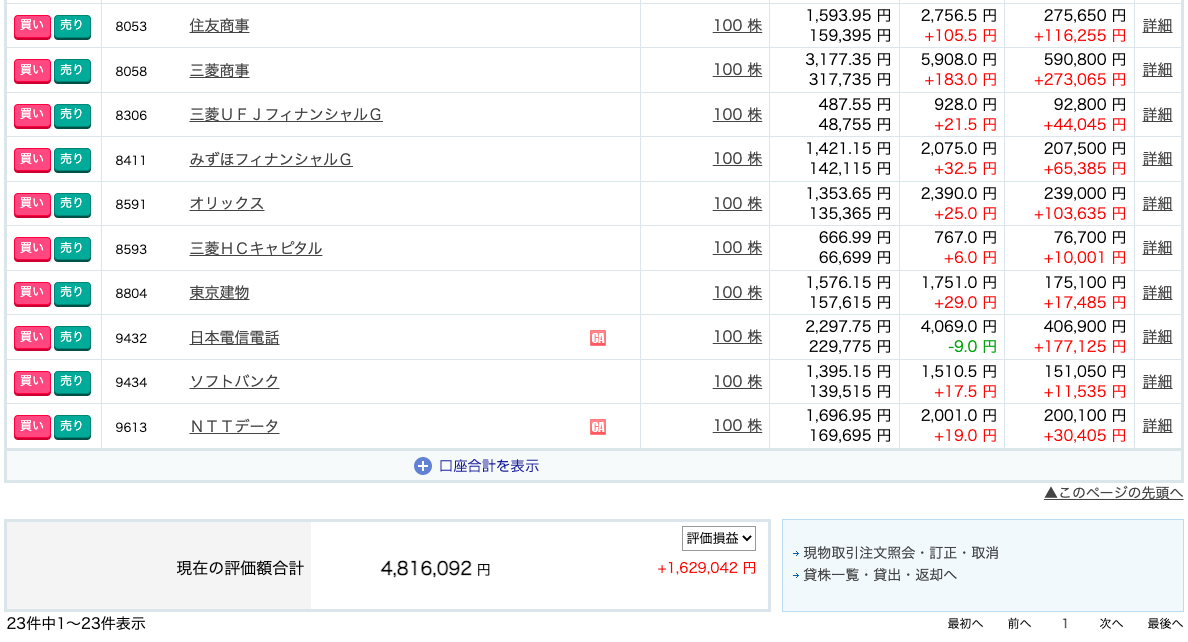Click 100 株 quantity for 三菱商事
This screenshot has width=1188, height=642.
[x=737, y=70]
